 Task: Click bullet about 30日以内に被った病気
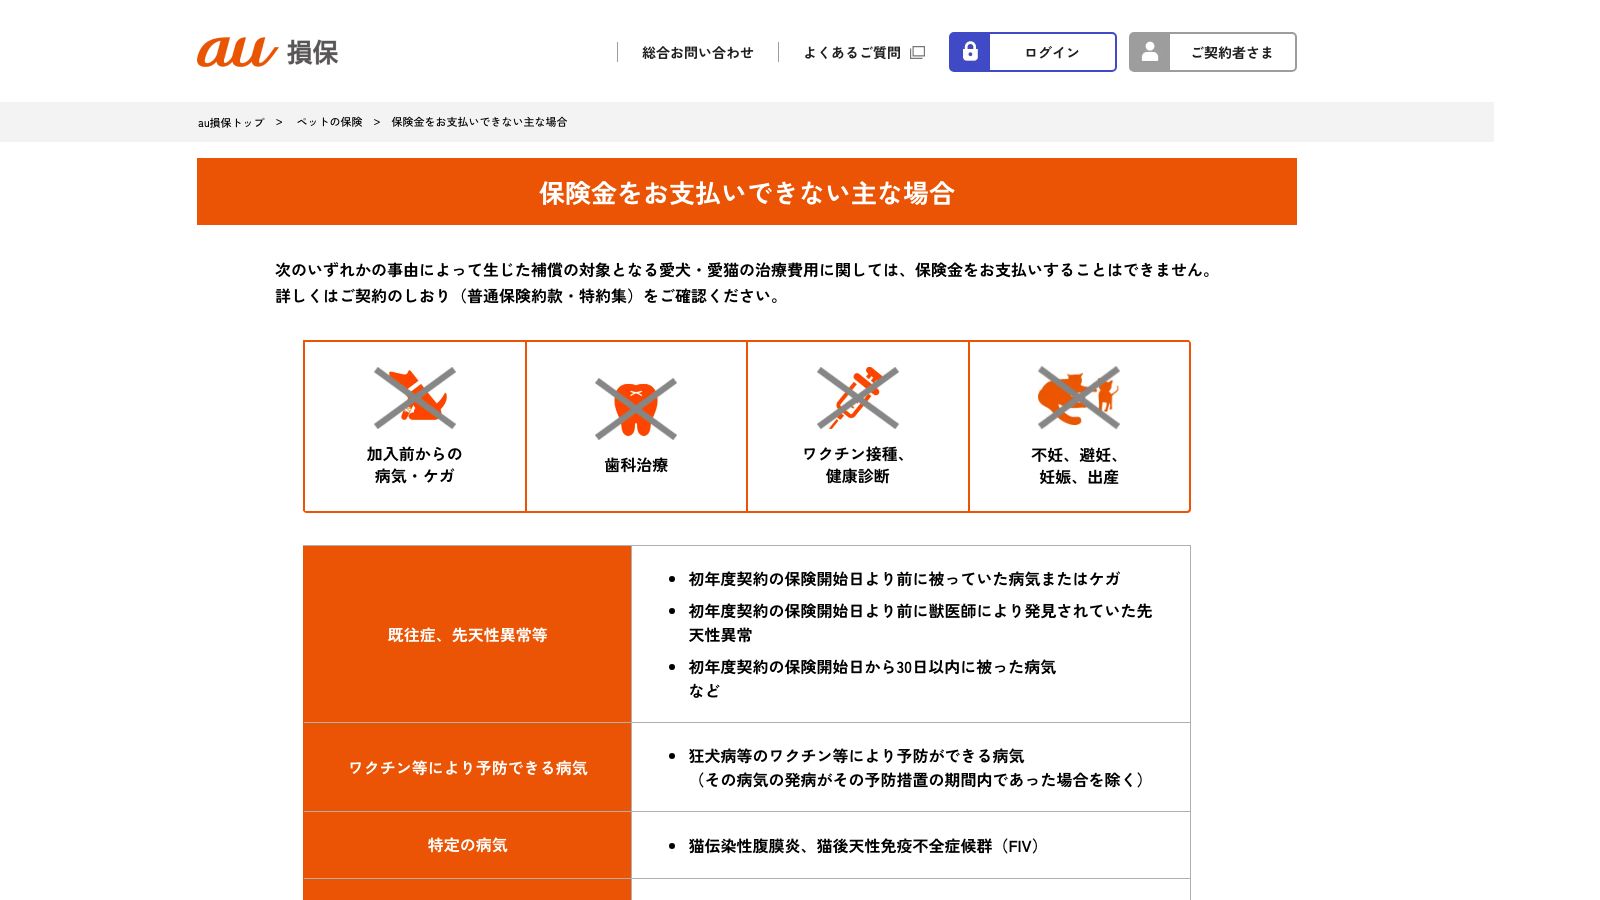coord(872,667)
